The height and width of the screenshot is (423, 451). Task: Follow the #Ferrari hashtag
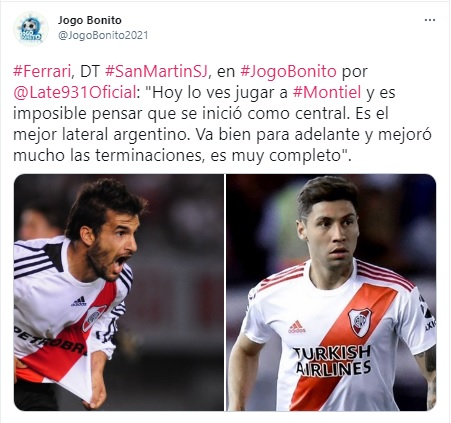point(42,72)
